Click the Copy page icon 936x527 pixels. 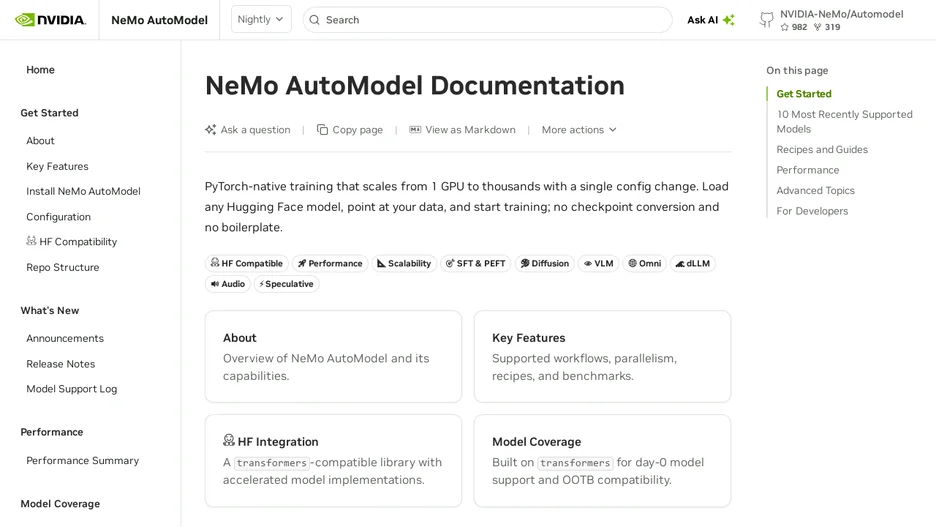322,130
